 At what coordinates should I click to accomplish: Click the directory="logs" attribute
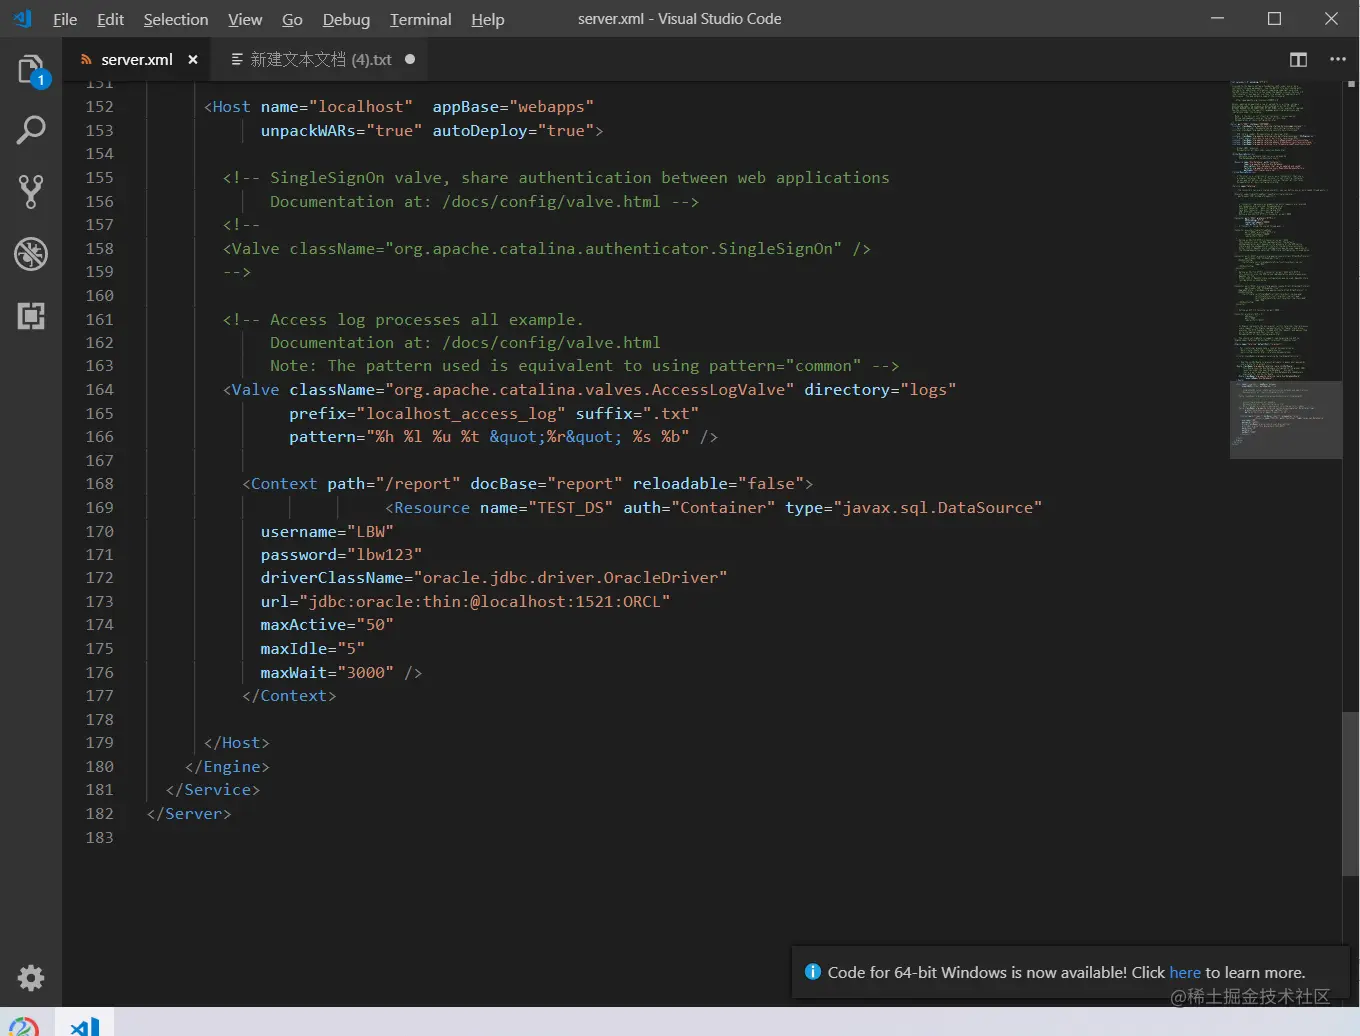pyautogui.click(x=880, y=390)
